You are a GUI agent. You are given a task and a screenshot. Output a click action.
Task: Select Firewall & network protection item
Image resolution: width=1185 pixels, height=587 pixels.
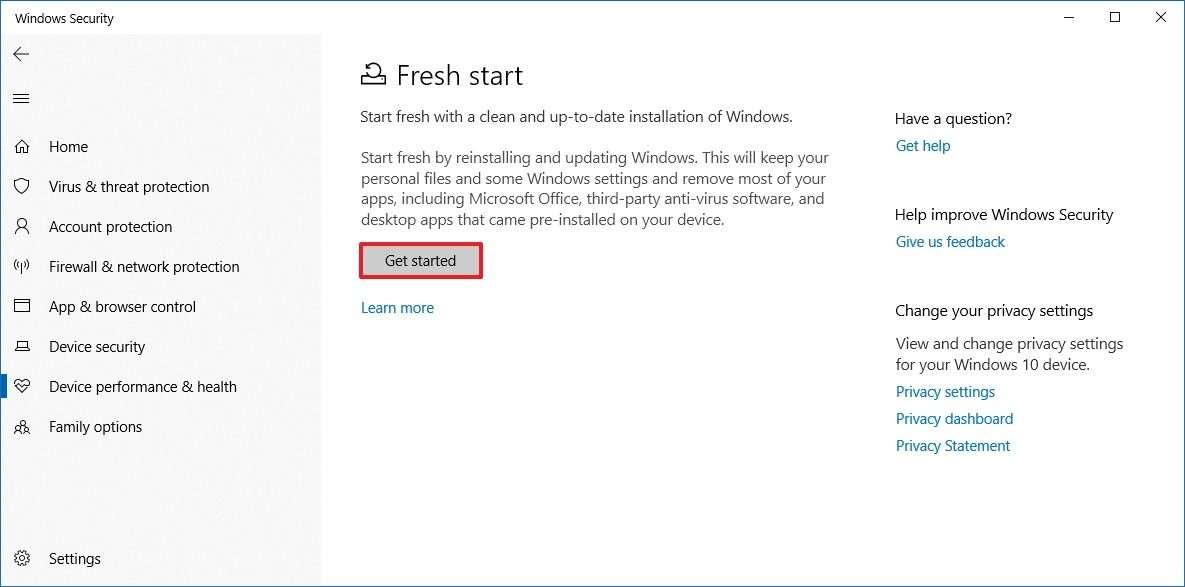pos(144,267)
